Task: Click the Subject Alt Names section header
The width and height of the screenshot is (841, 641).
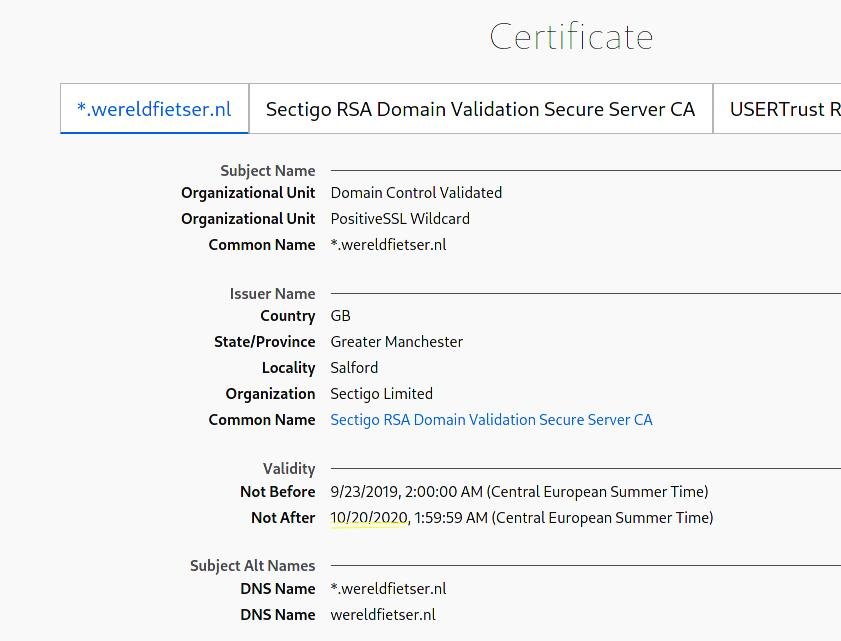Action: [252, 566]
